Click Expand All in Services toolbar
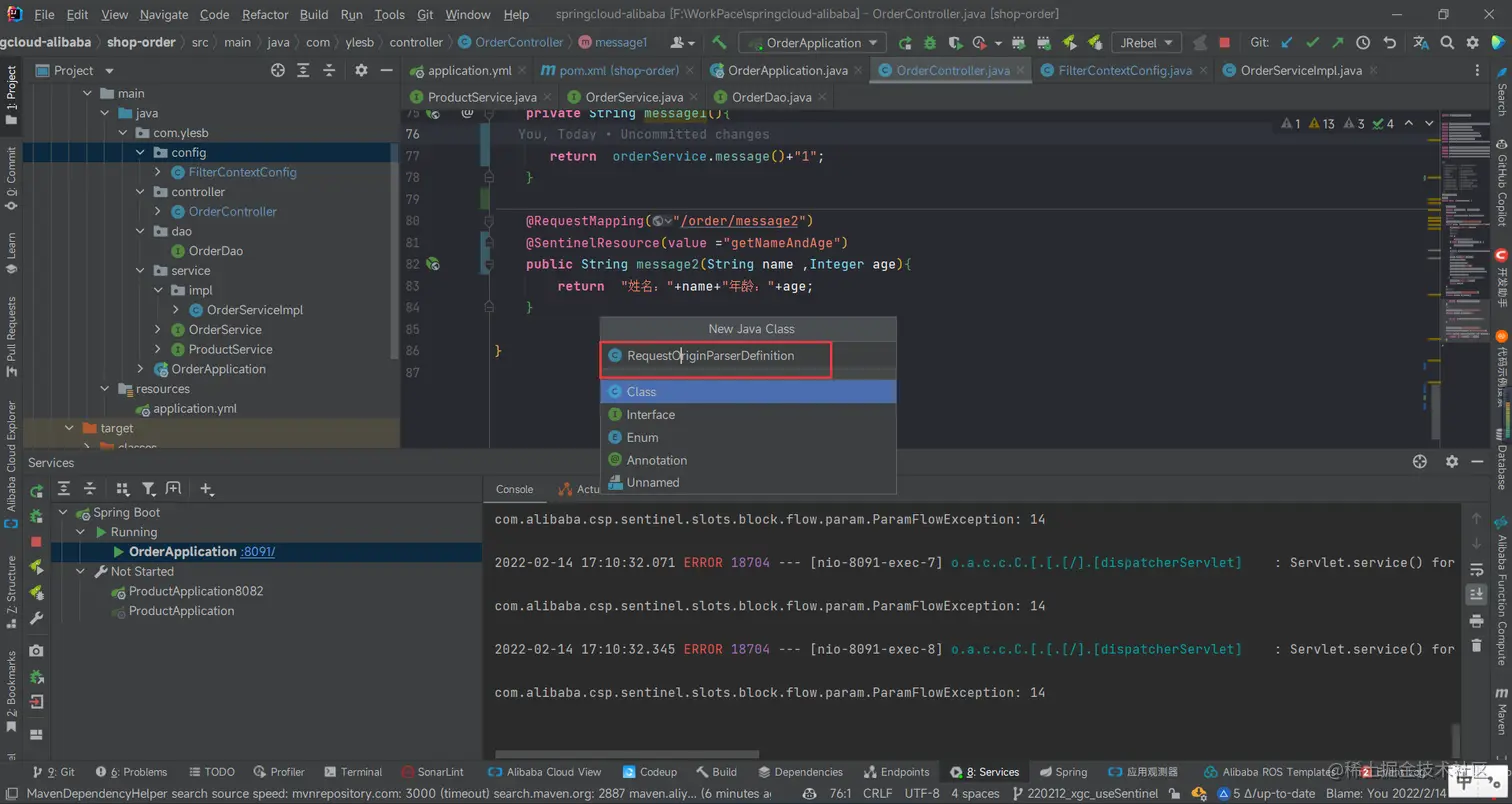The width and height of the screenshot is (1512, 804). [64, 489]
